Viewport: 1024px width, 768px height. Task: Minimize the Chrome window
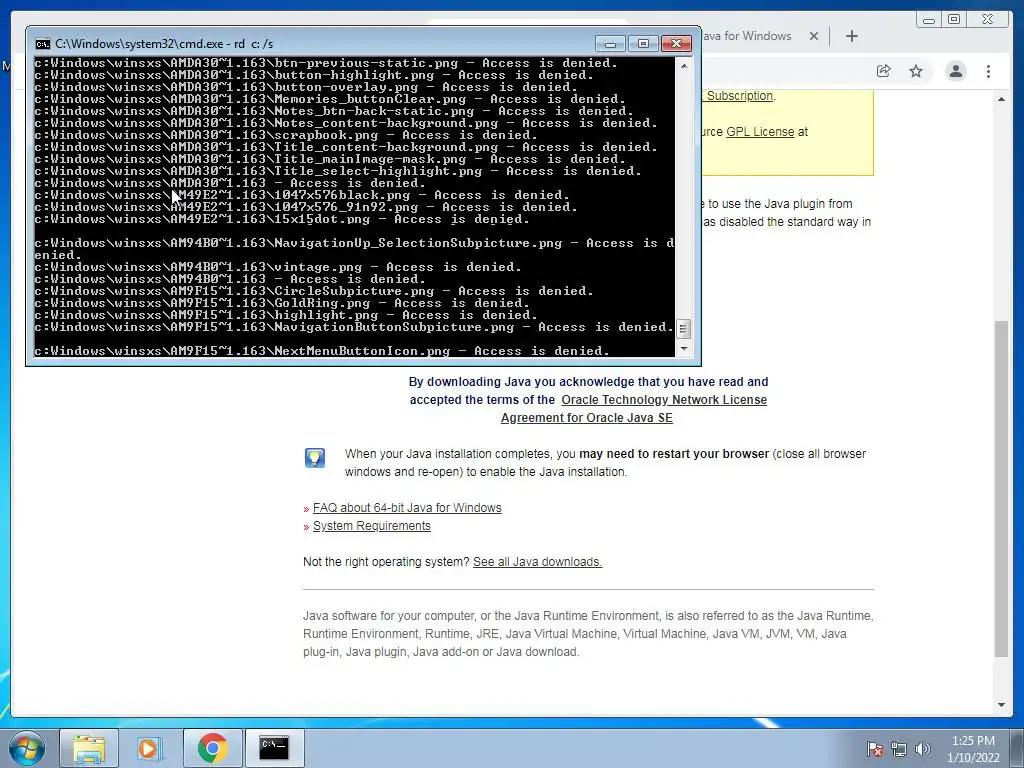[929, 20]
